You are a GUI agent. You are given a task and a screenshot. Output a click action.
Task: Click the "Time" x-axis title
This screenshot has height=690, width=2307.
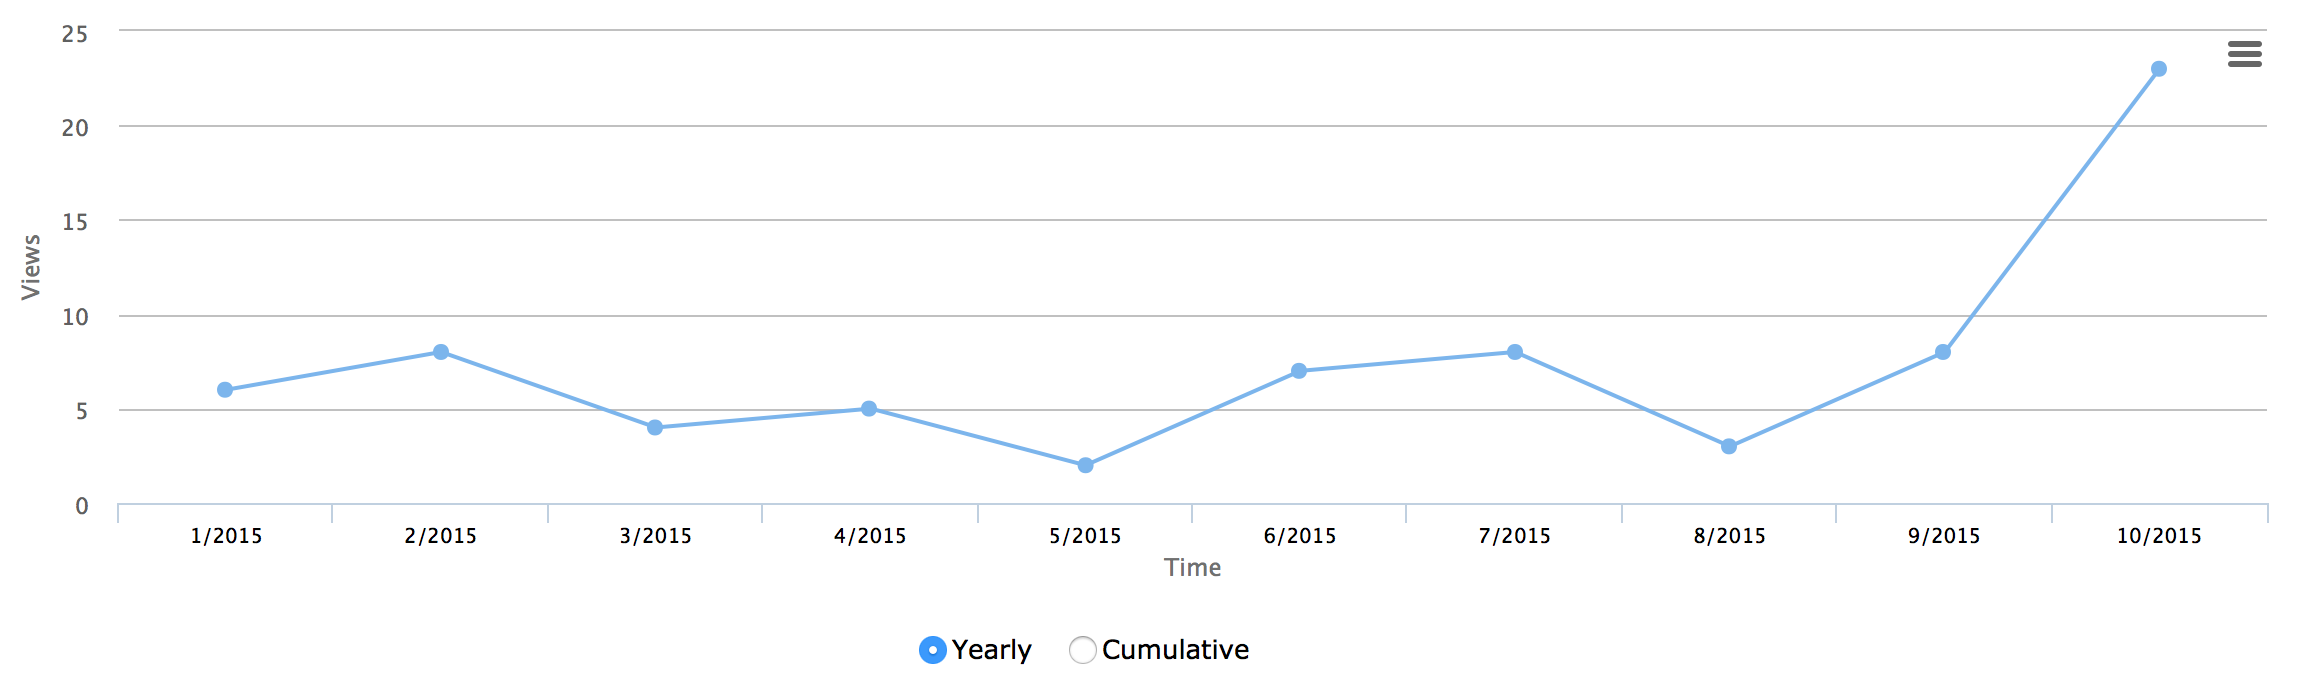[1192, 568]
